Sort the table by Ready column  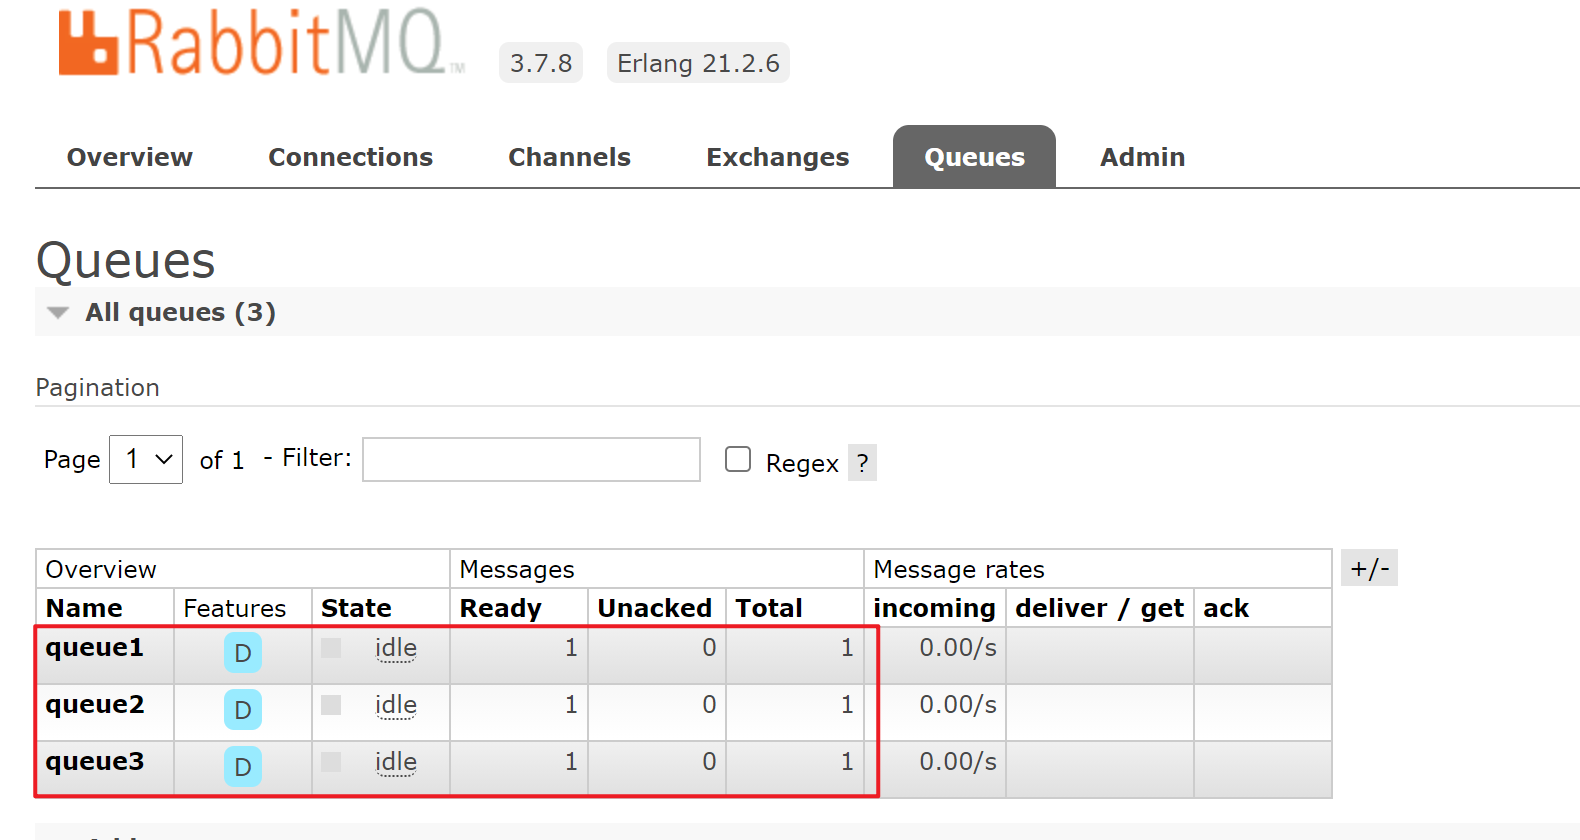(x=500, y=608)
